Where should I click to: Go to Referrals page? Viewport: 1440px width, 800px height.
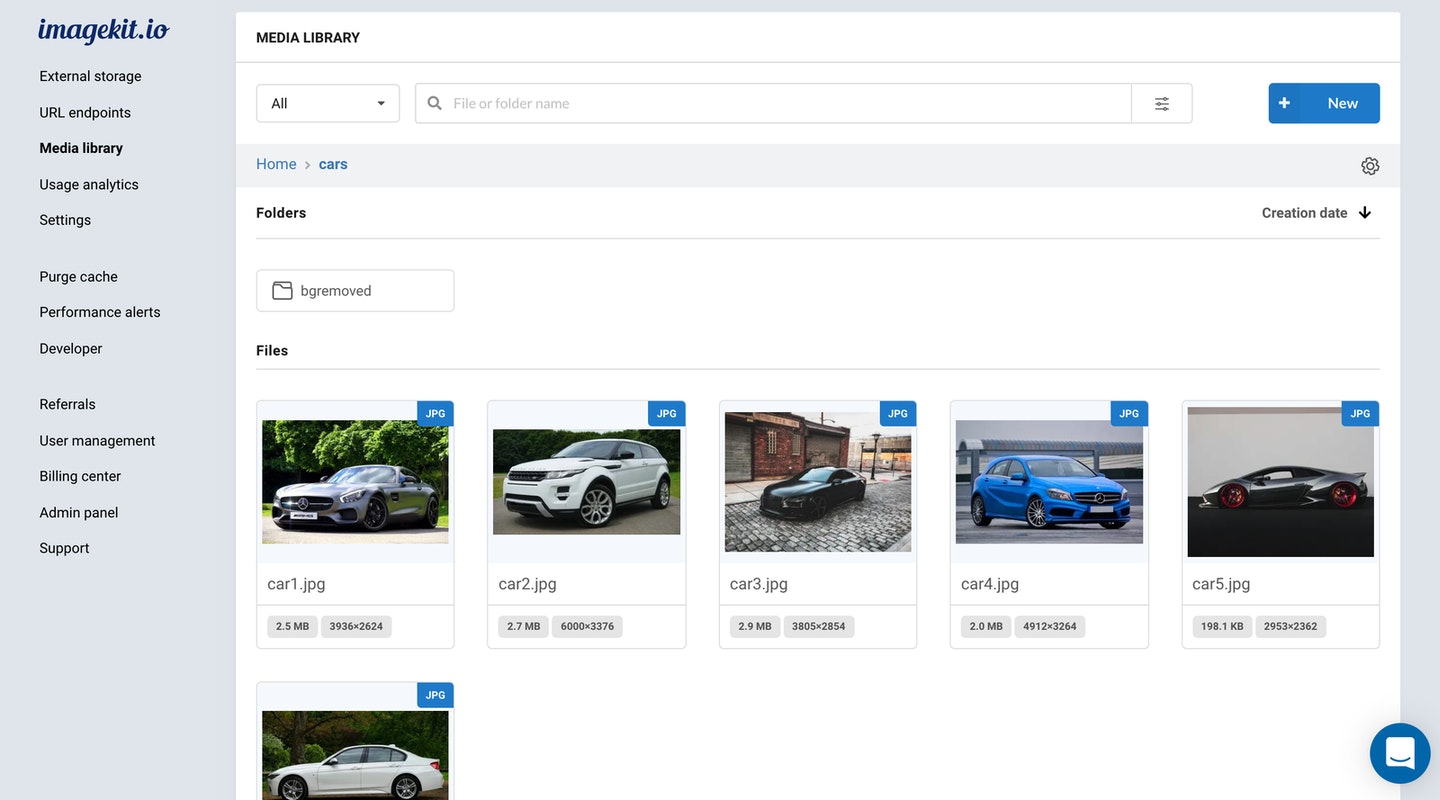(x=67, y=404)
